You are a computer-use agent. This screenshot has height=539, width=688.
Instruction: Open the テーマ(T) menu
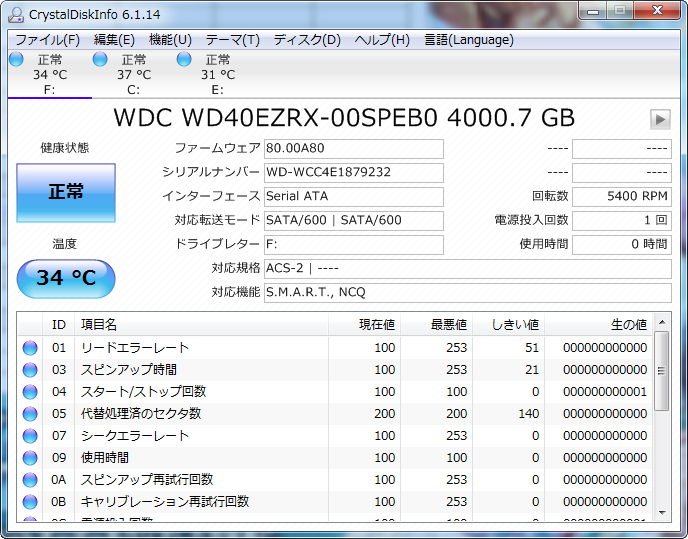(233, 40)
